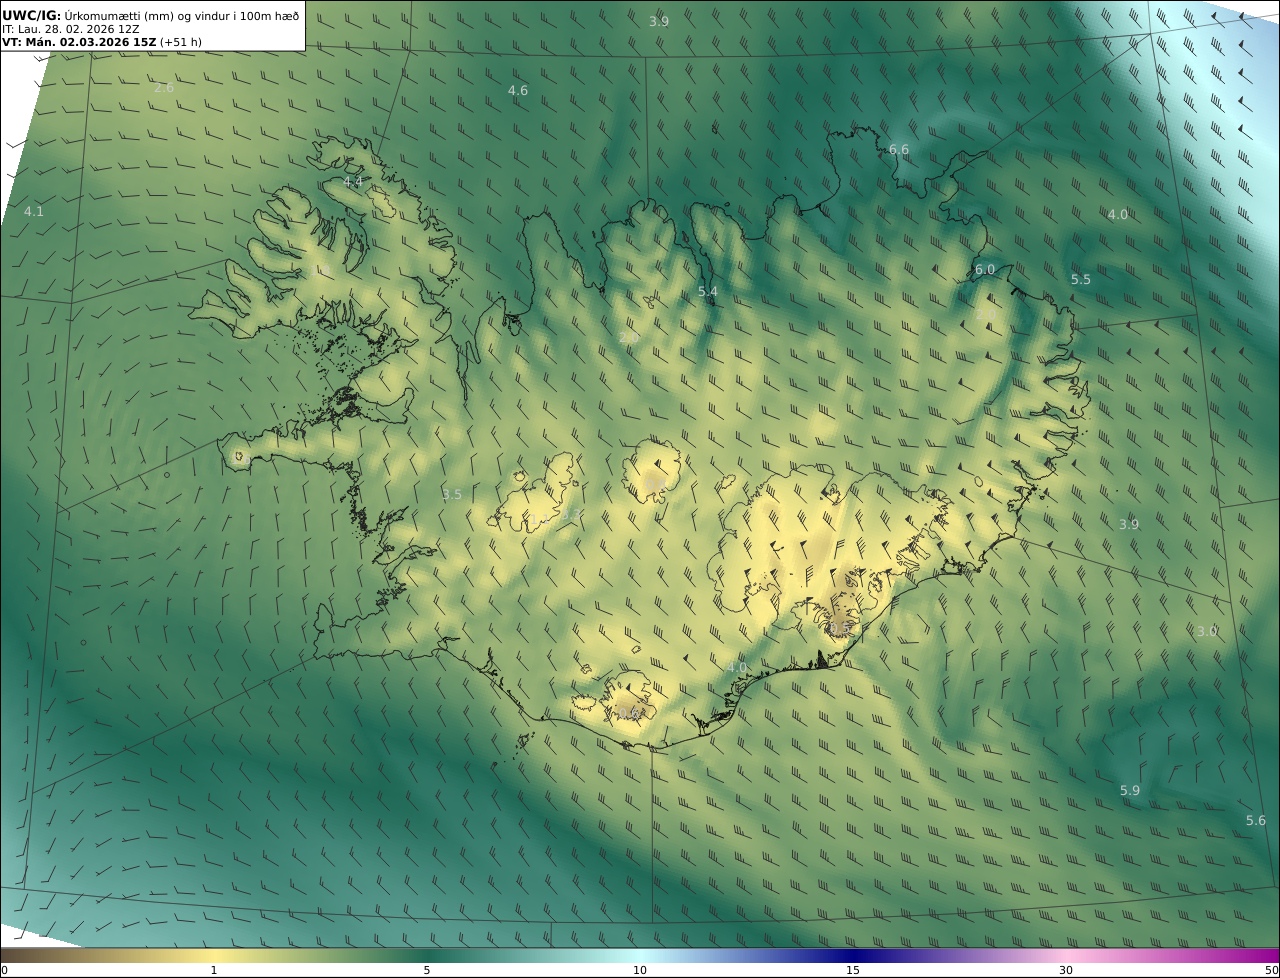Click the navy blue colorbar segment at 15
The image size is (1280, 978).
tap(853, 955)
